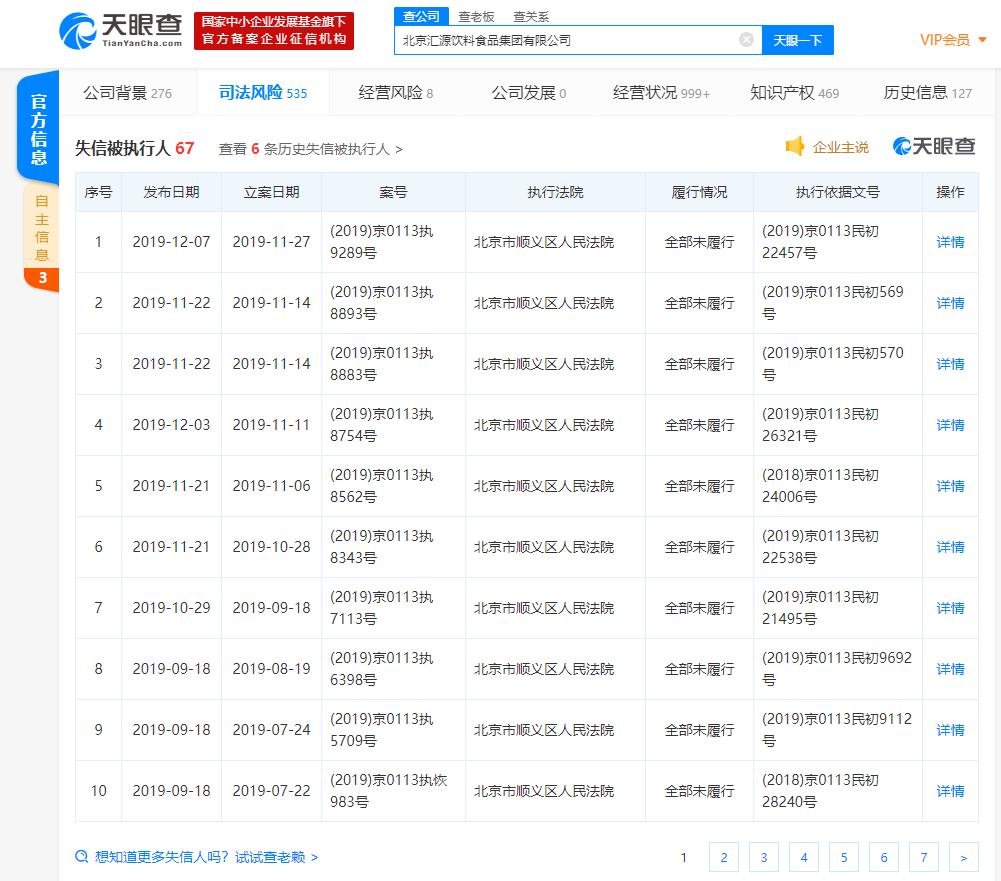Open 详情 for case 9289号

[x=950, y=242]
